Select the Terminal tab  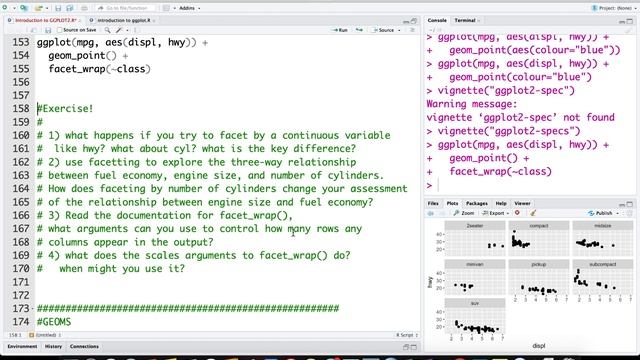click(x=465, y=20)
